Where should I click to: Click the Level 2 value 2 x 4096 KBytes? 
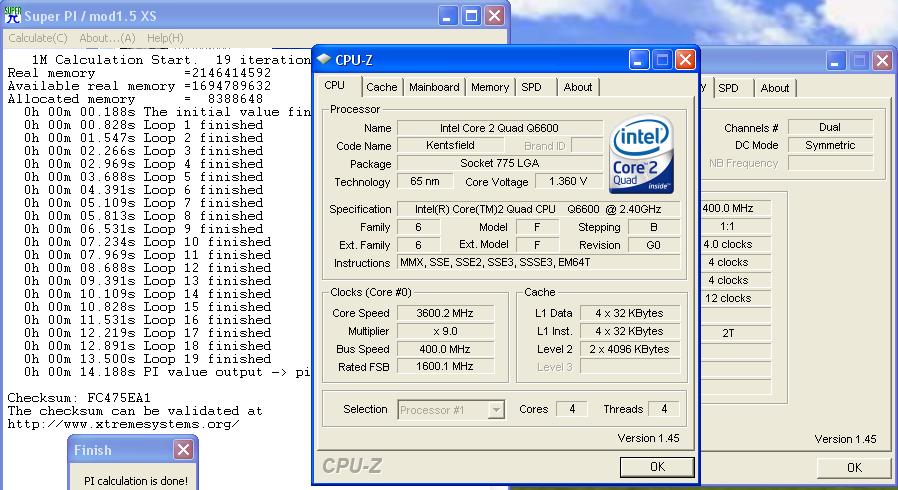629,349
